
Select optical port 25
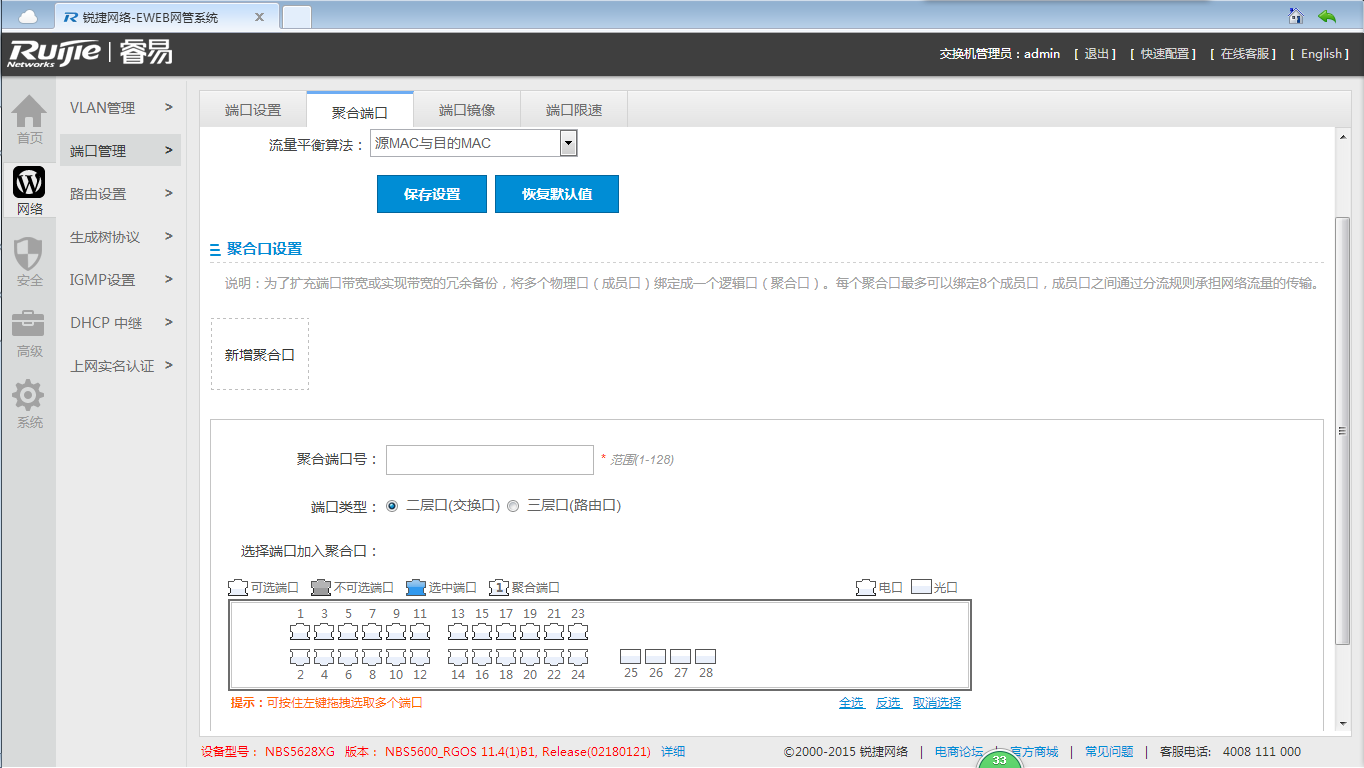630,657
